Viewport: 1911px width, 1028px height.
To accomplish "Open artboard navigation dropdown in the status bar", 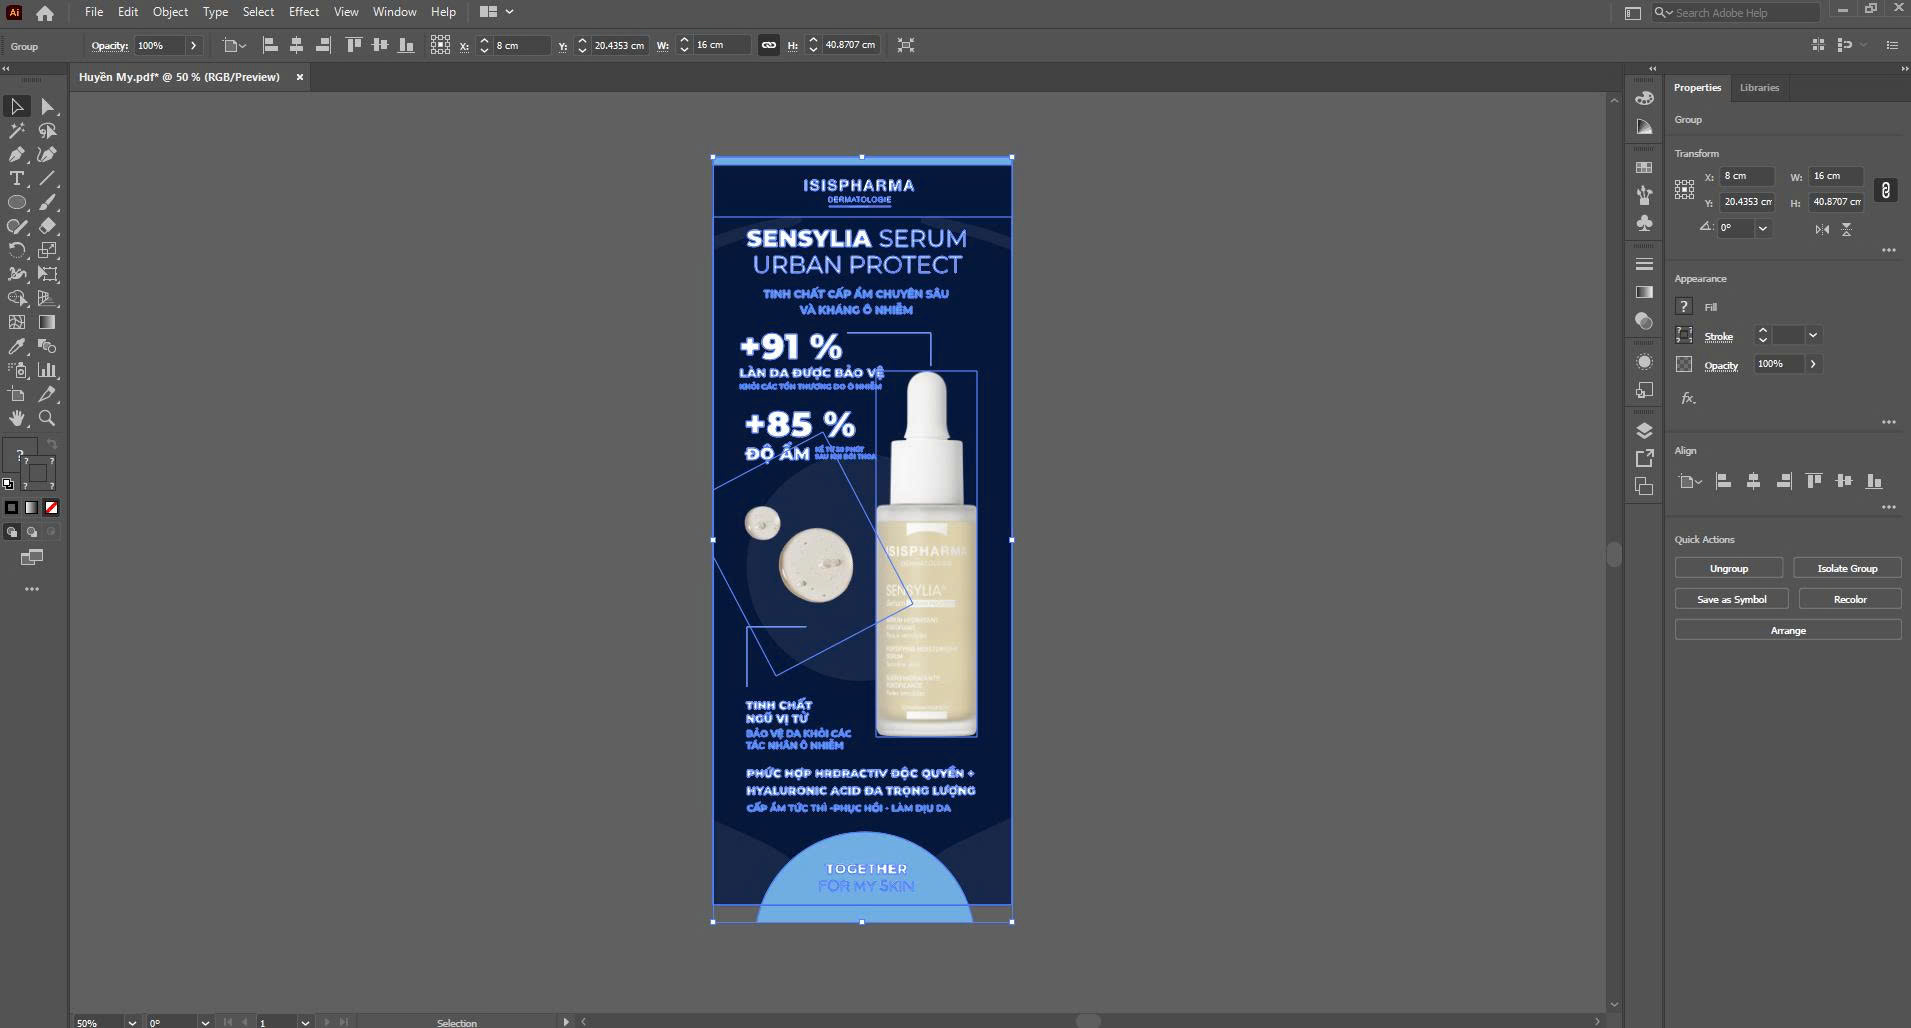I will [305, 1022].
